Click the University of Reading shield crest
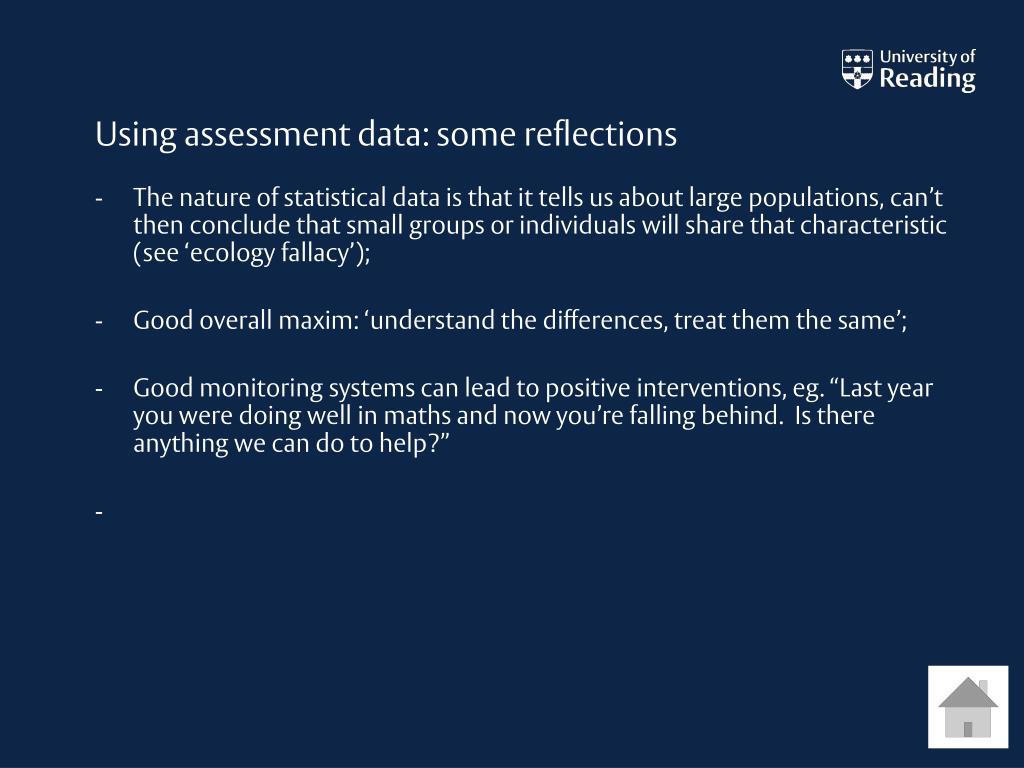The height and width of the screenshot is (768, 1024). 857,69
